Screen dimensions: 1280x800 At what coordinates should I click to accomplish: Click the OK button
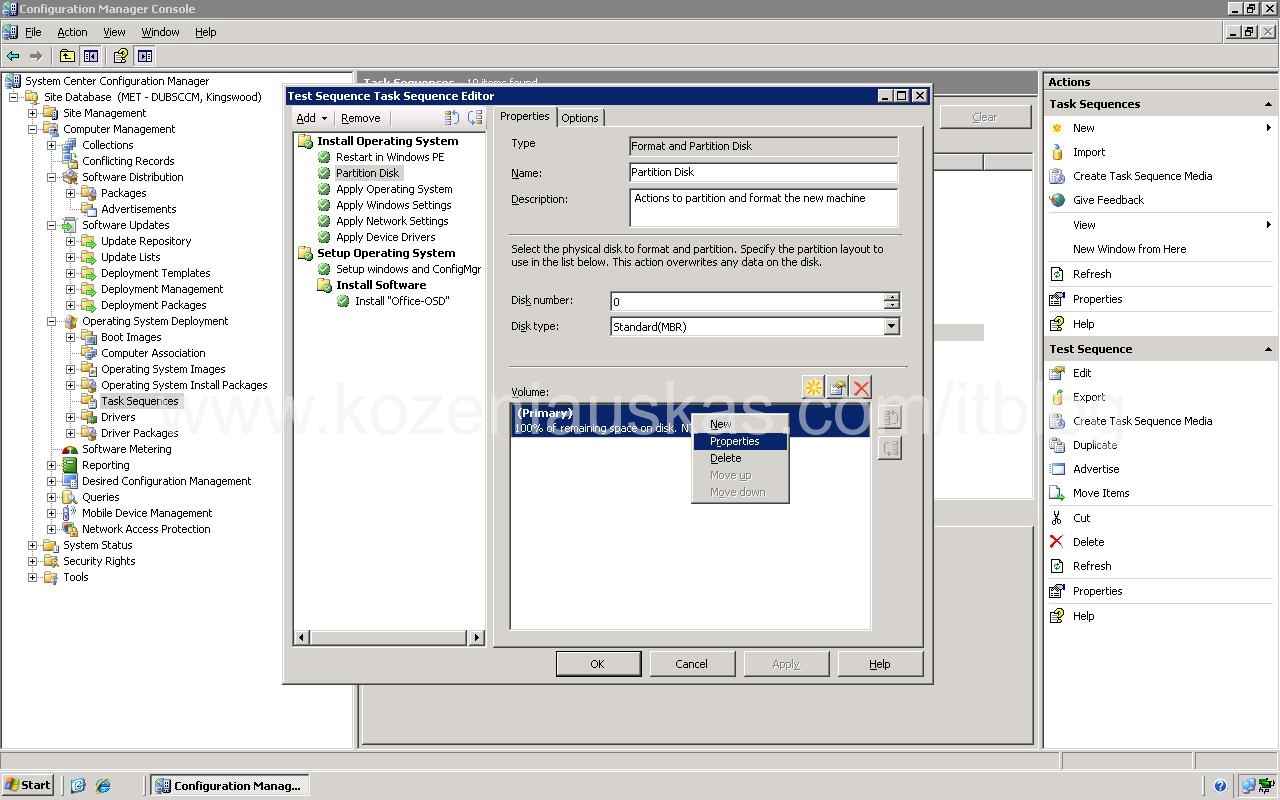[x=597, y=664]
